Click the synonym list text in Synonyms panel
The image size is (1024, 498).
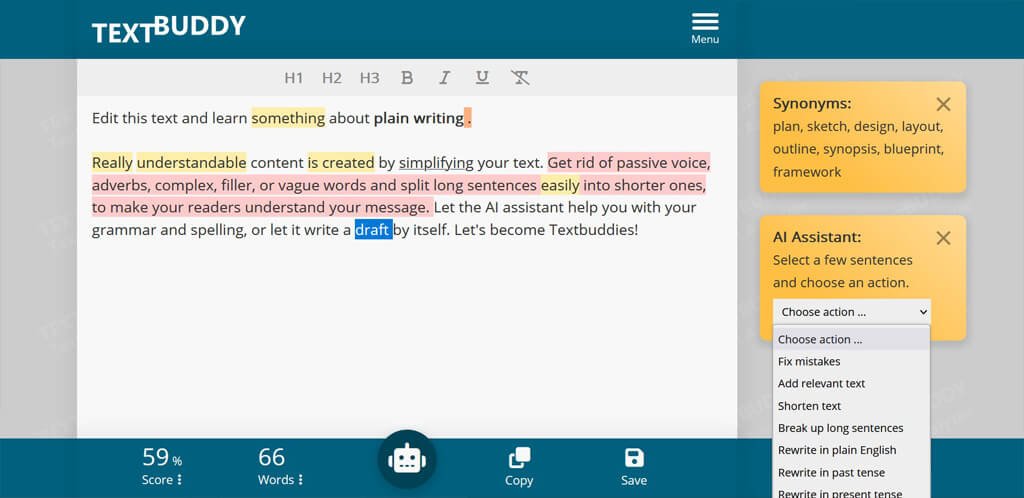[x=858, y=149]
